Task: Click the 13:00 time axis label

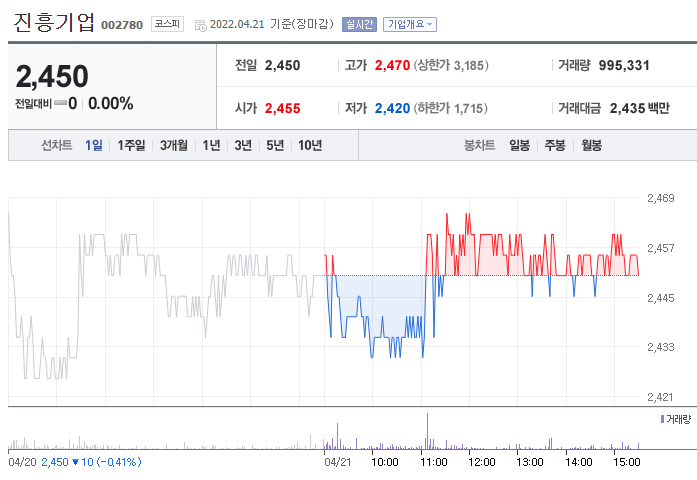Action: coord(530,462)
